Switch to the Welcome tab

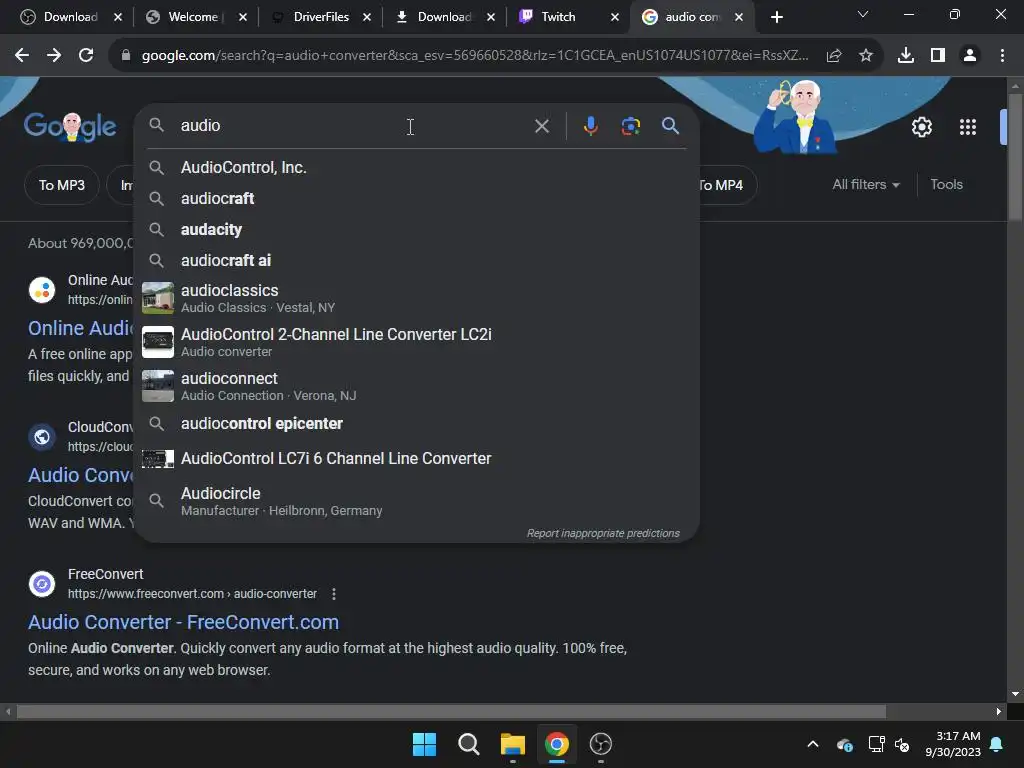(189, 17)
